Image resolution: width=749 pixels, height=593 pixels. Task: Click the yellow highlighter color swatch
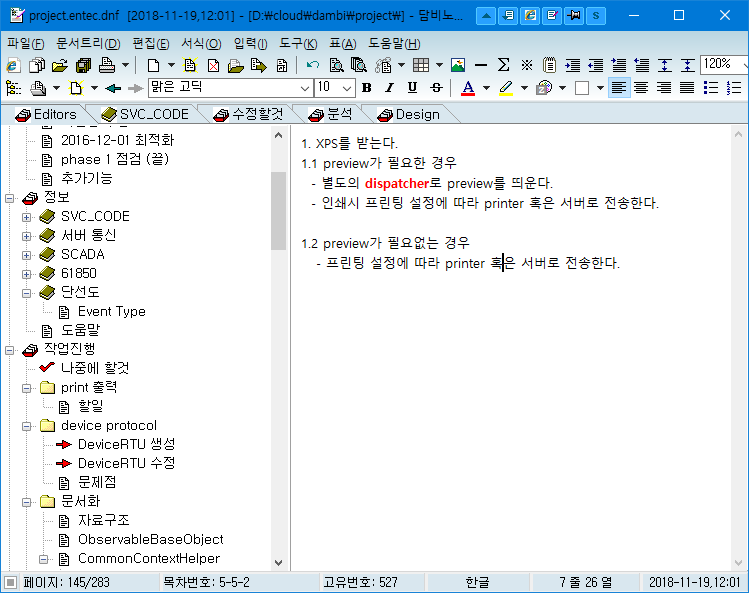[506, 88]
